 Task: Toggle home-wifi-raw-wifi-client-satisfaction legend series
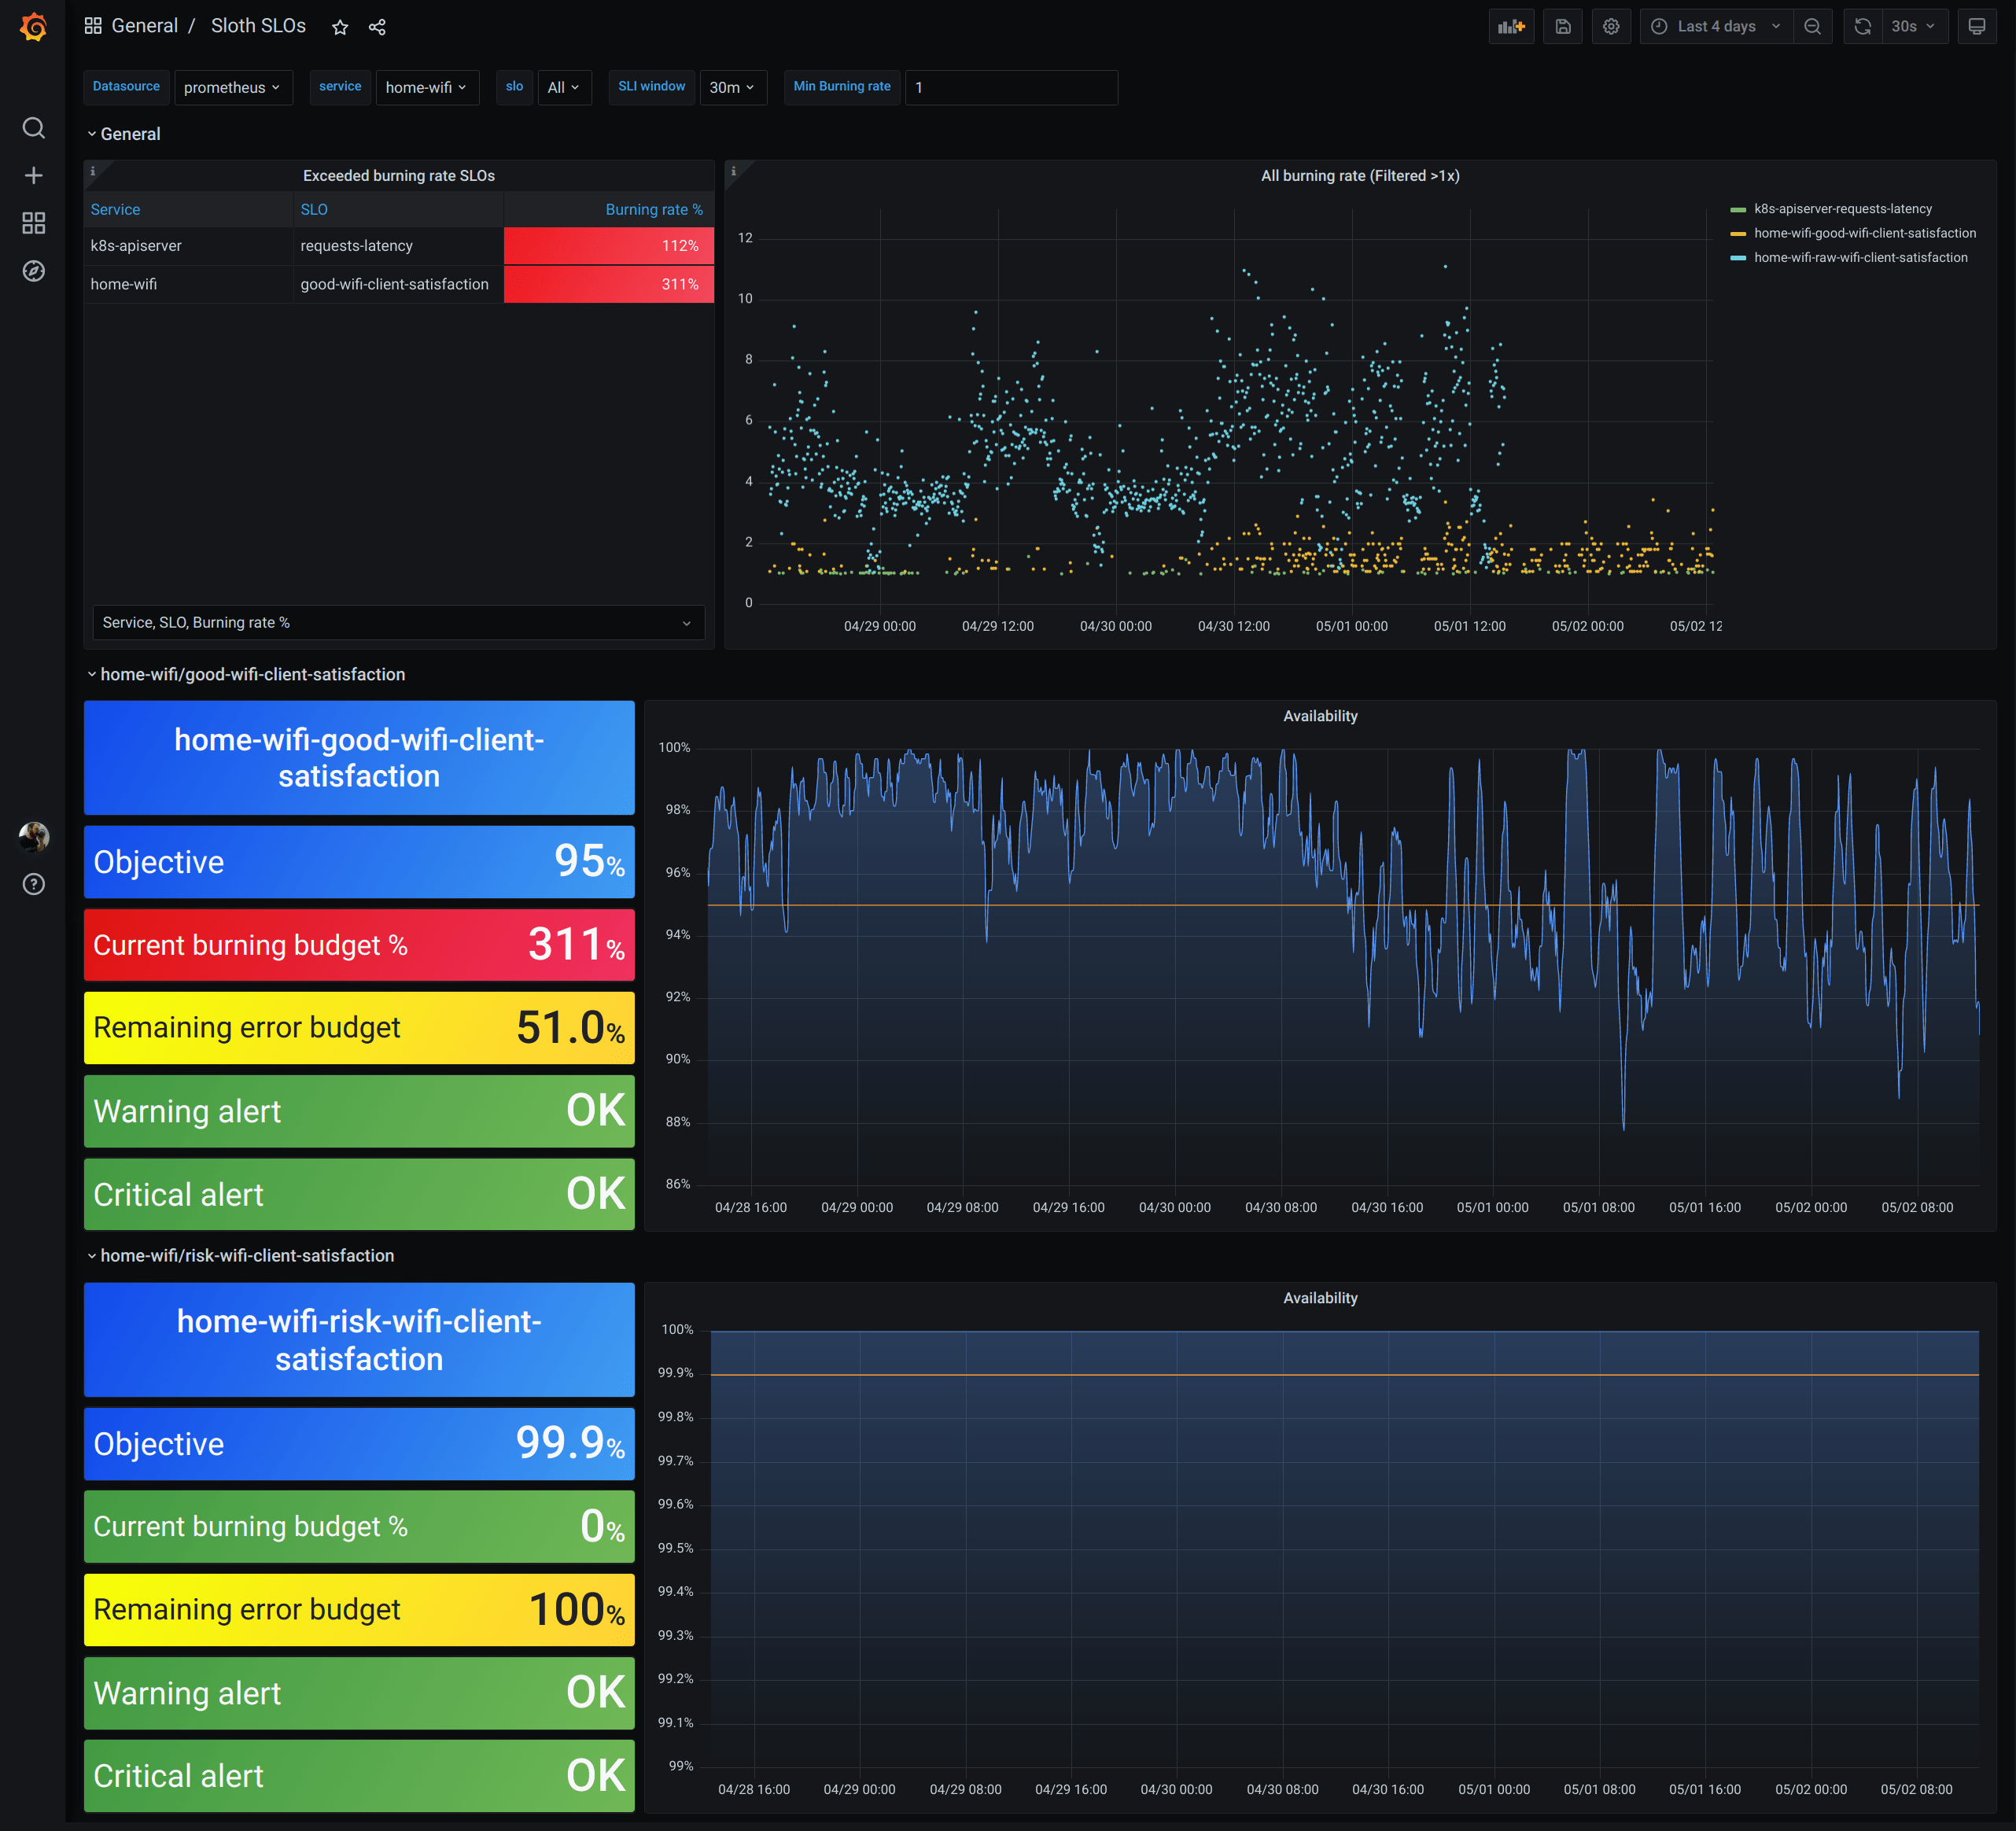1860,257
